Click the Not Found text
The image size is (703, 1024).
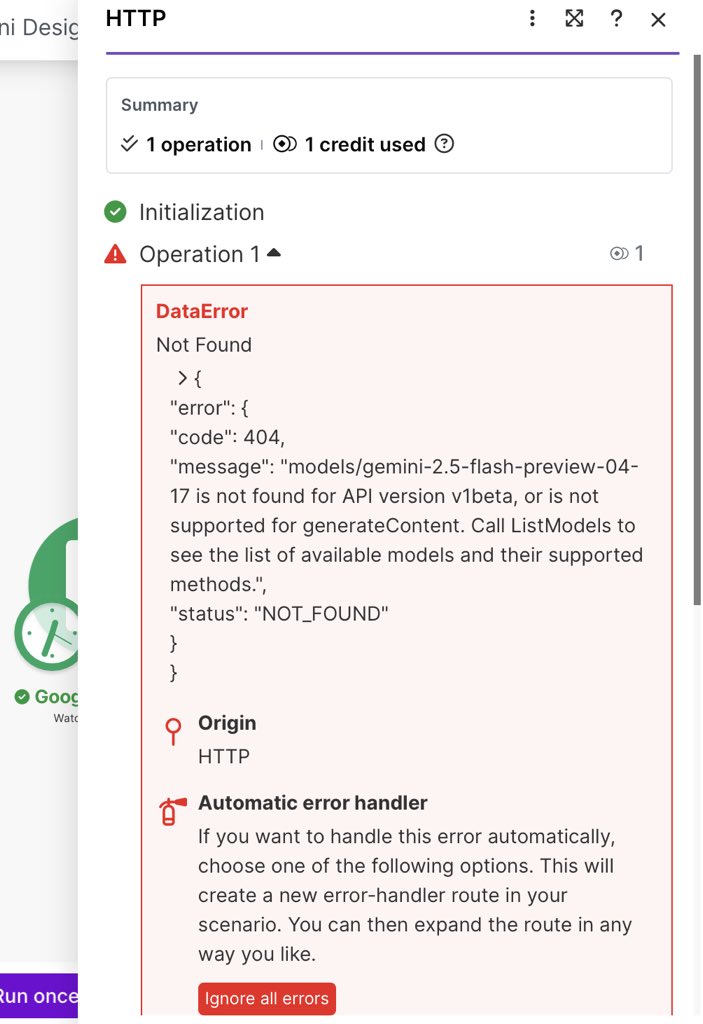(x=204, y=345)
